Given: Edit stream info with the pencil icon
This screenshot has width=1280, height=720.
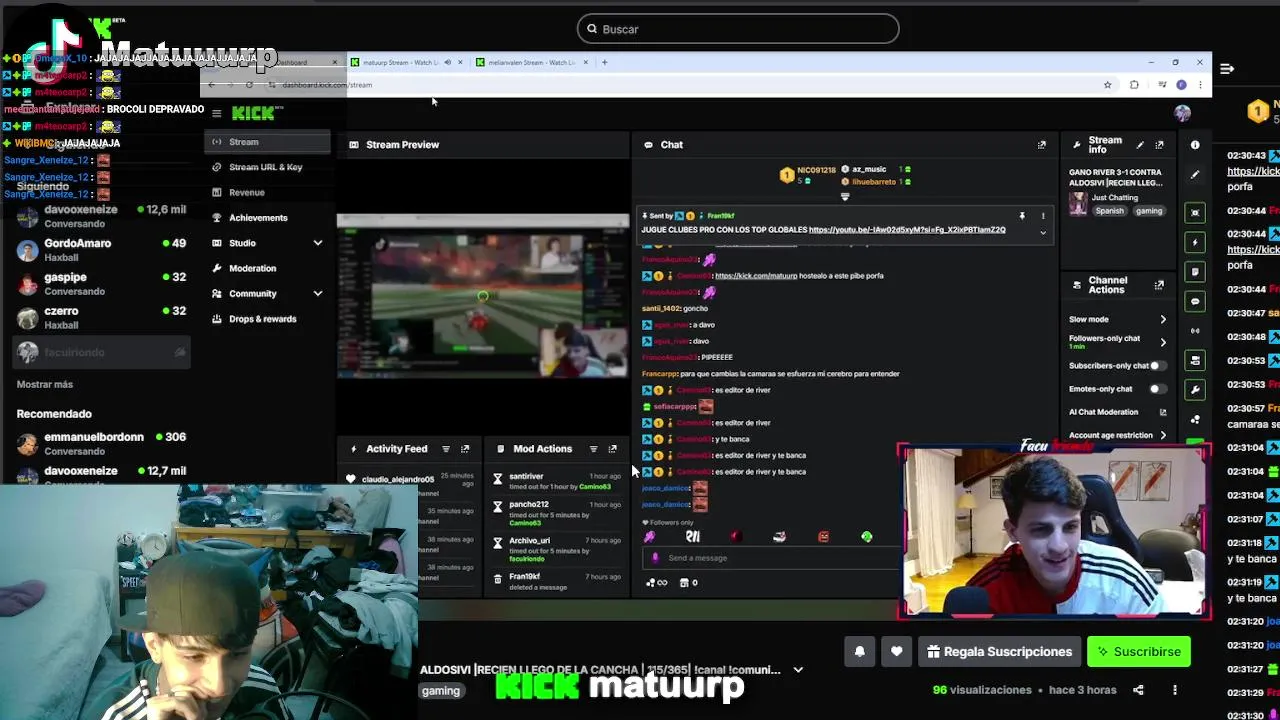Looking at the screenshot, I should (x=1140, y=145).
